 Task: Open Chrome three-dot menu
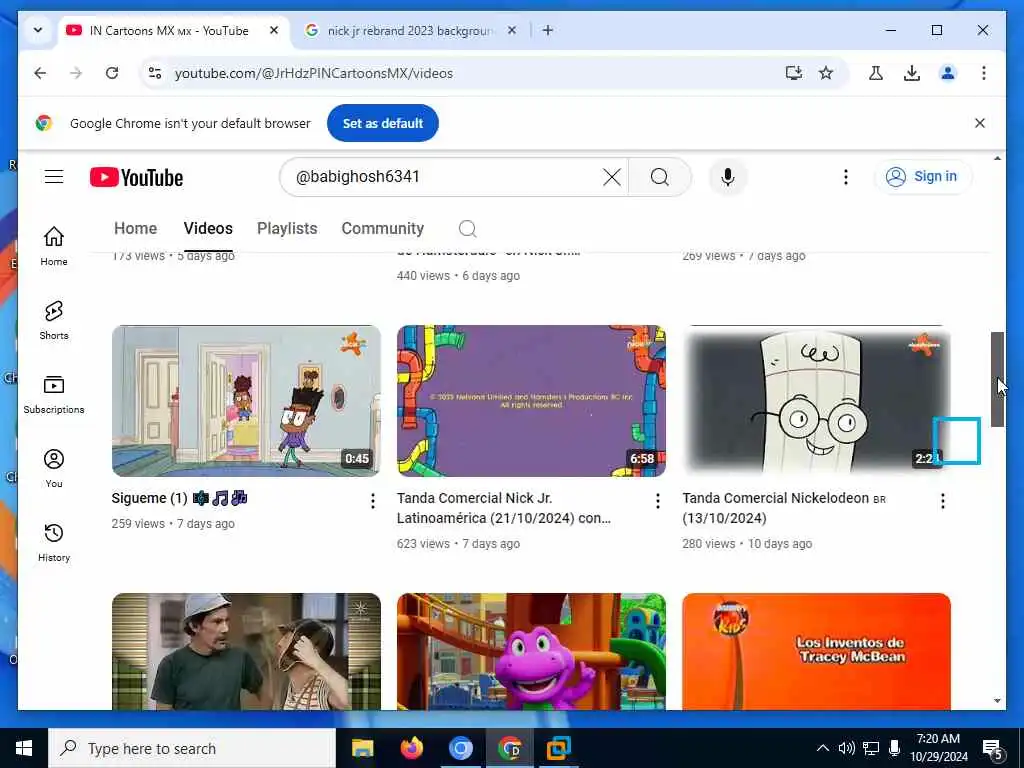[x=984, y=73]
